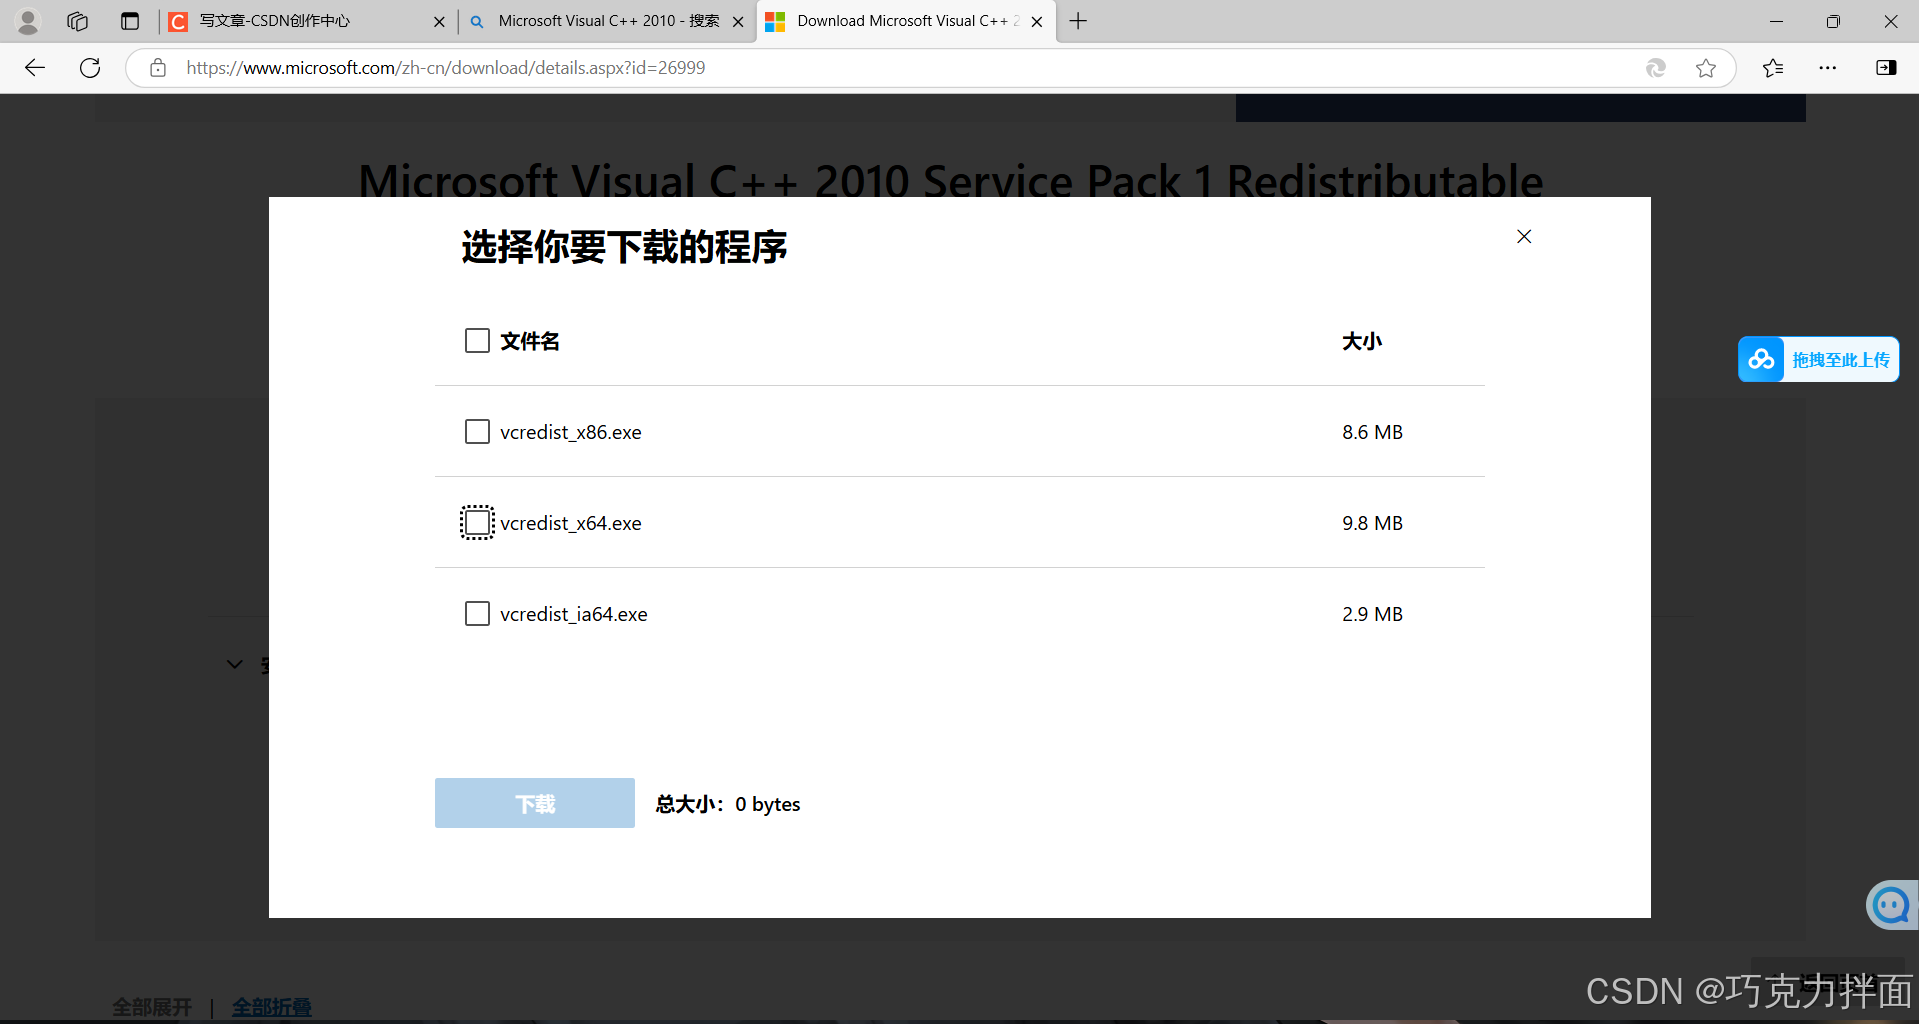Close the Download Microsoft Visual C++ tab
1919x1024 pixels.
coord(1037,21)
